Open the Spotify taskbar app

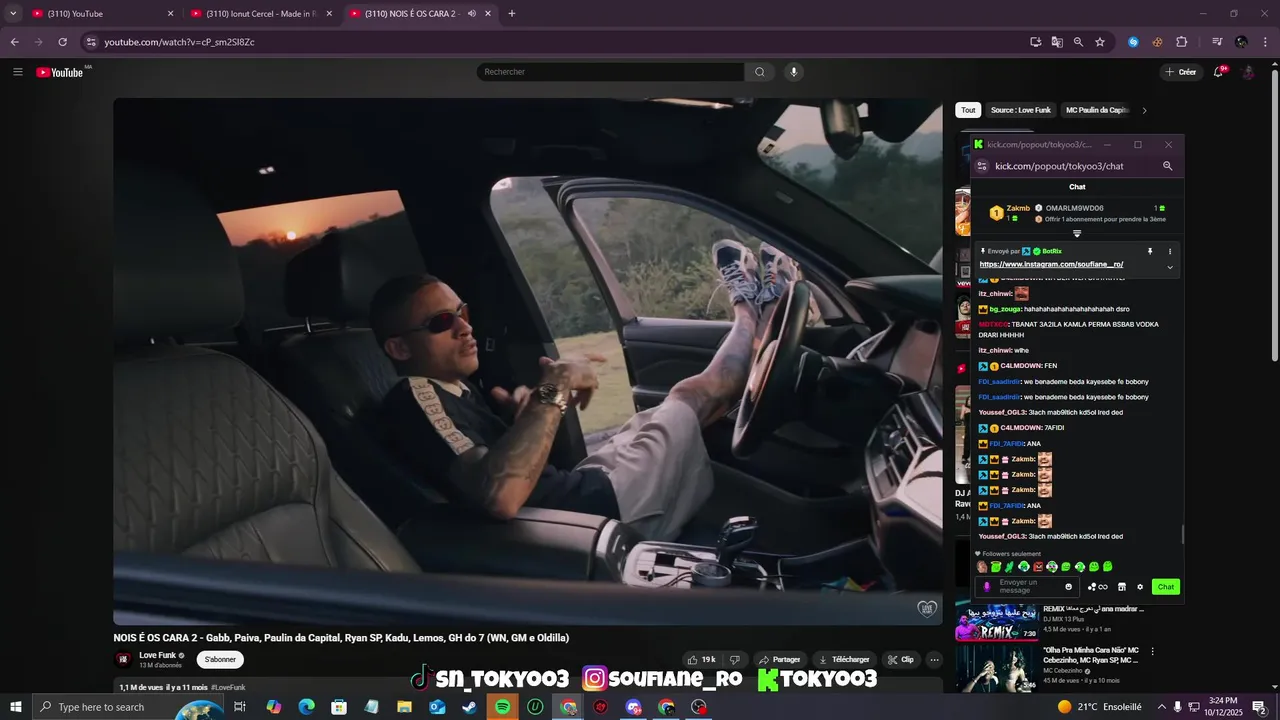coord(503,707)
